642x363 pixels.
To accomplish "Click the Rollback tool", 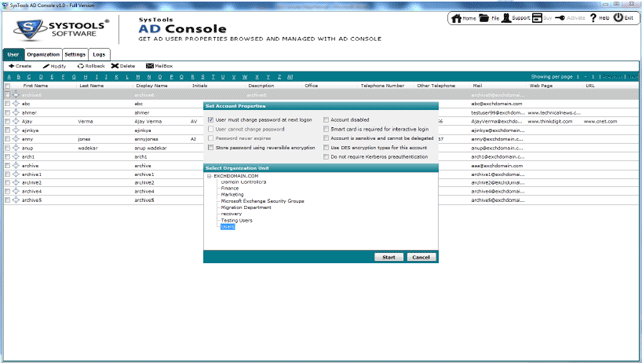I will pos(91,66).
